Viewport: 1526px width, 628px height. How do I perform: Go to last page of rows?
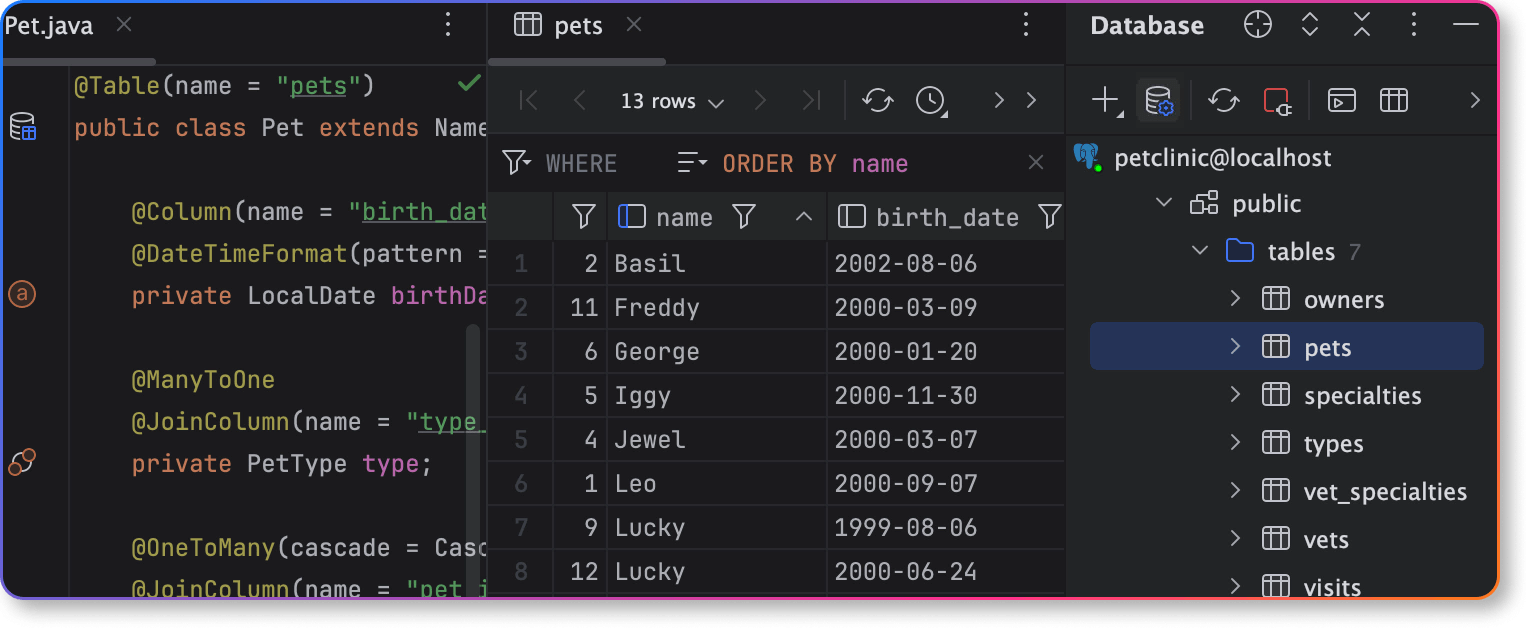pos(811,100)
